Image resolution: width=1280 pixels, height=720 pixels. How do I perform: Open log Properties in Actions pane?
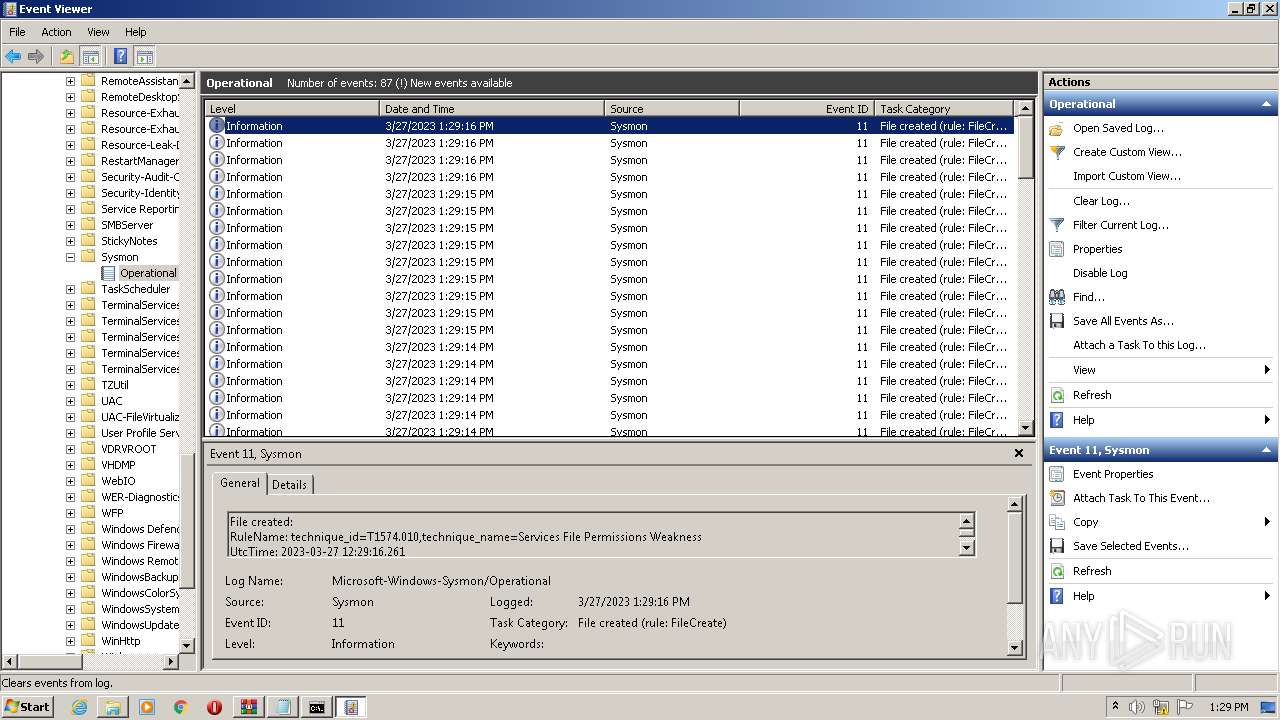pyautogui.click(x=1097, y=249)
